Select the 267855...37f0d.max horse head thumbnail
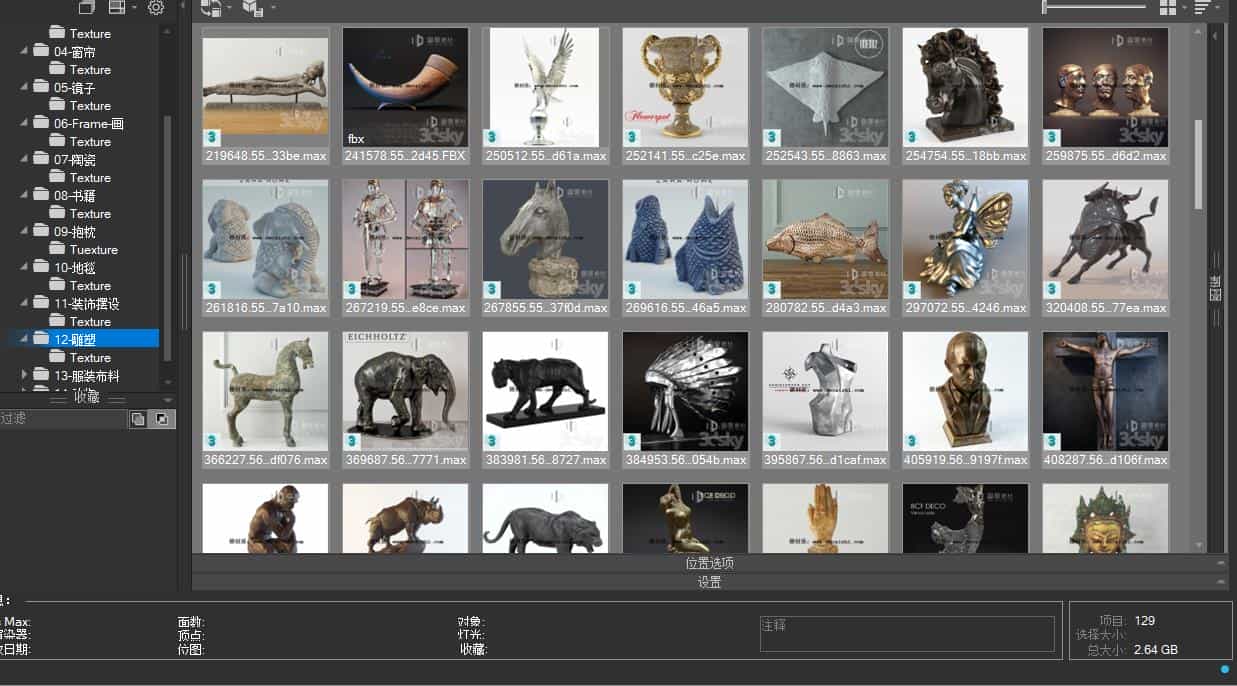The width and height of the screenshot is (1237, 686). pos(545,239)
